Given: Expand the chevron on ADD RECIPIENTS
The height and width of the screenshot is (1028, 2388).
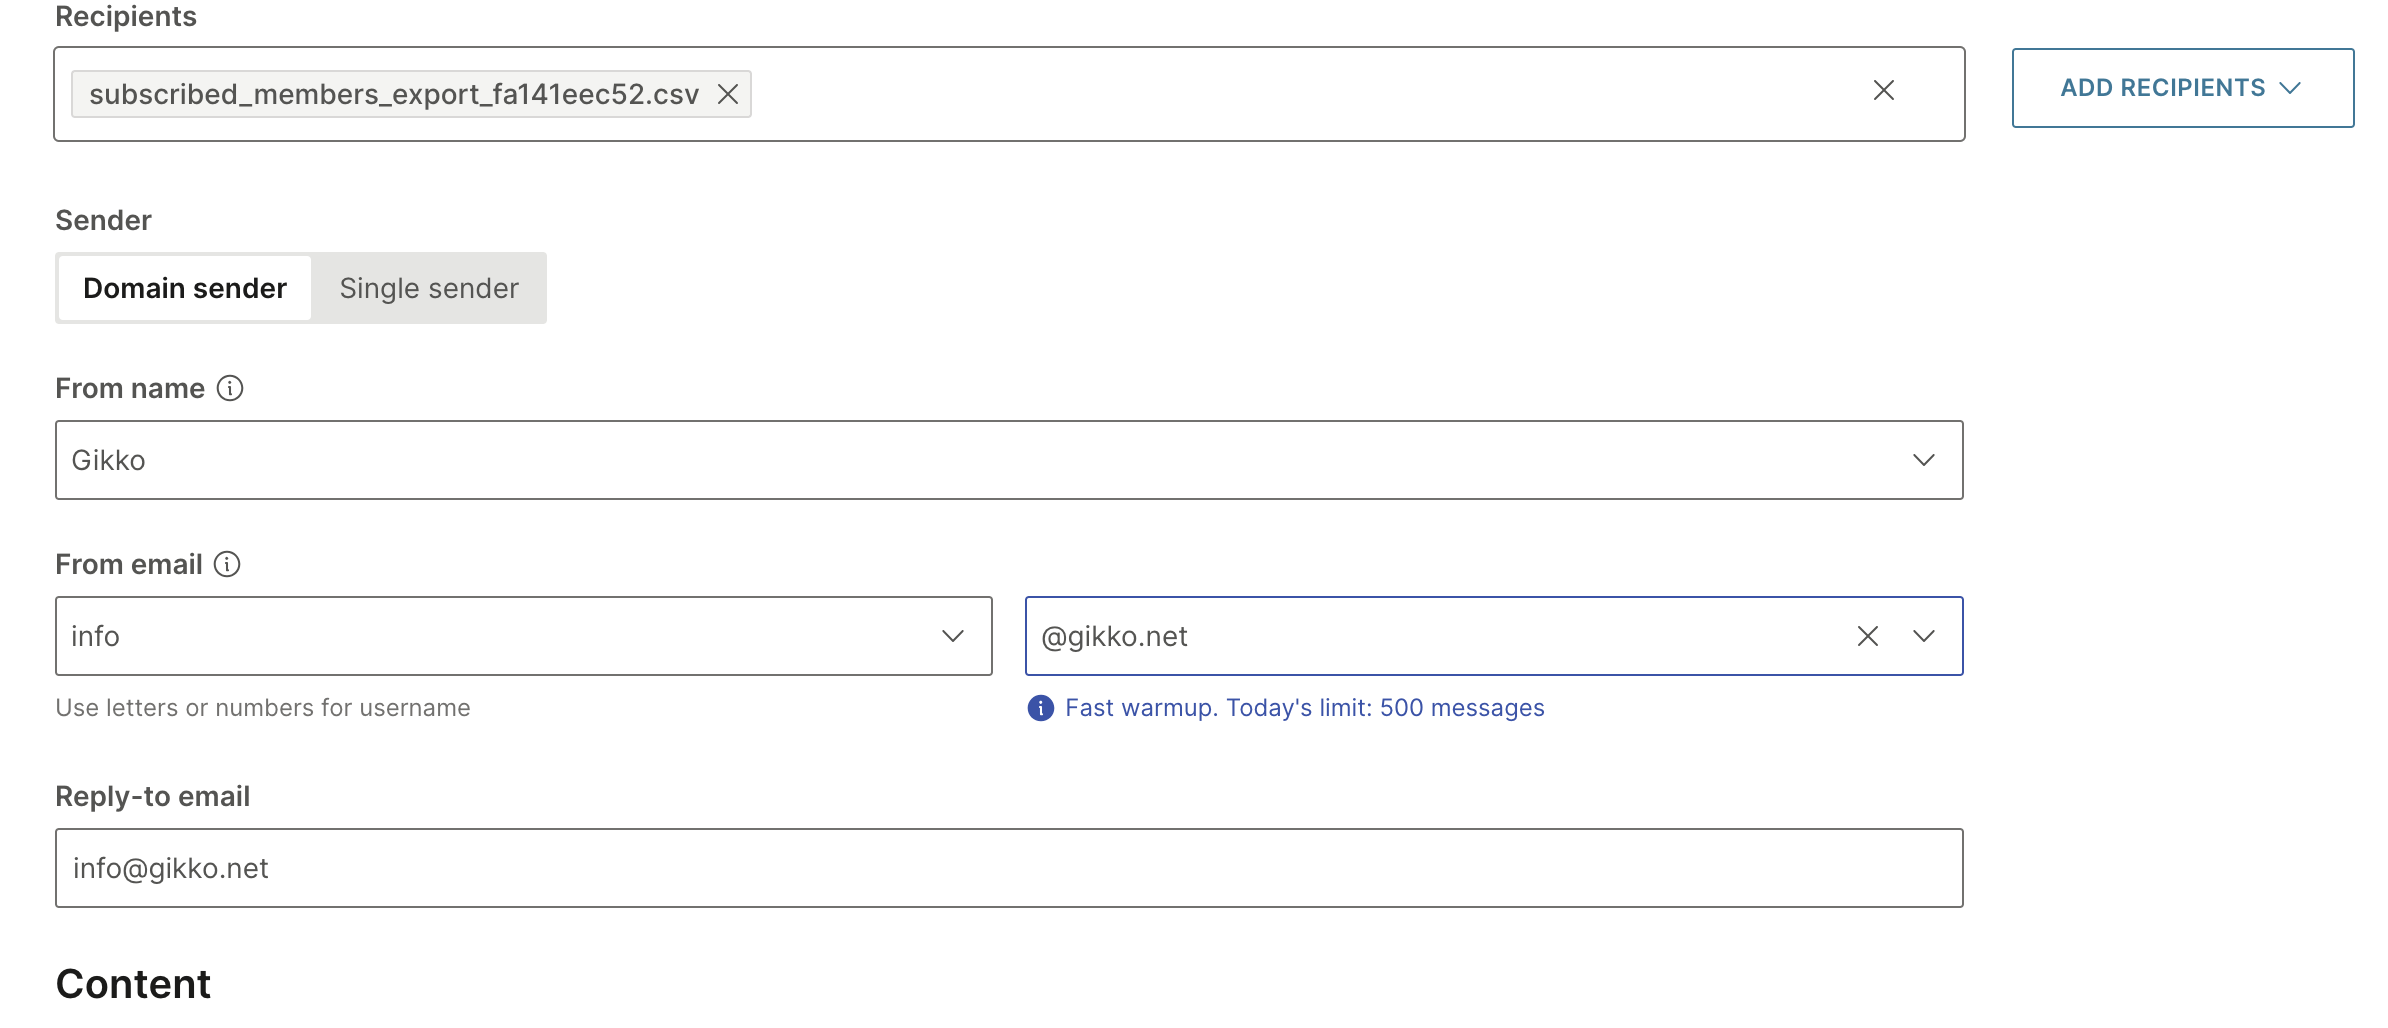Looking at the screenshot, I should 2291,88.
